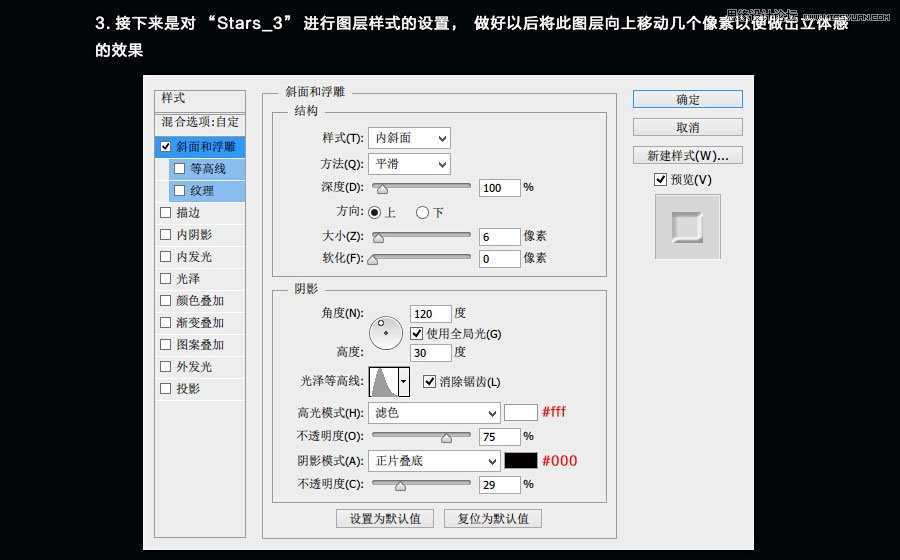Screen dimensions: 900x560
Task: Click the angle dial control
Action: (x=386, y=333)
